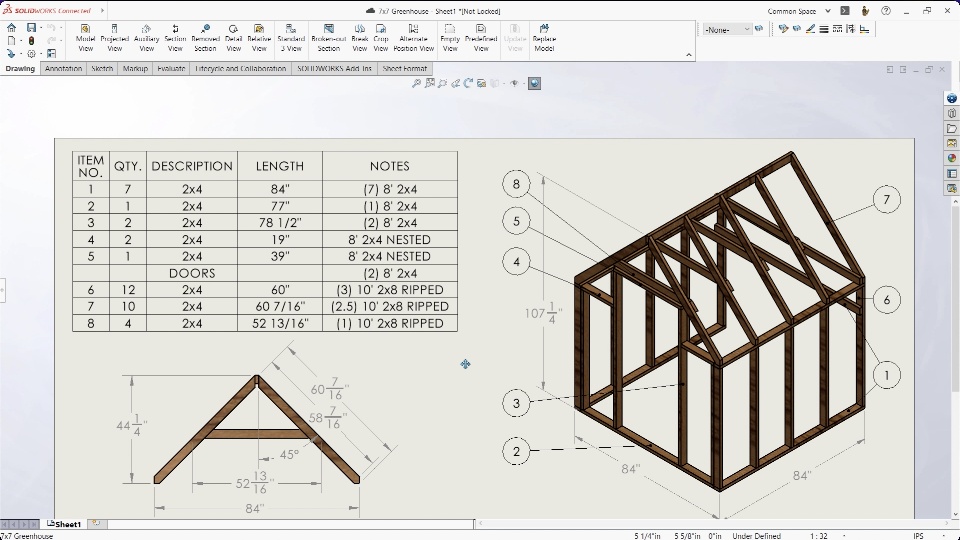
Task: Add a Break View
Action: coord(360,38)
